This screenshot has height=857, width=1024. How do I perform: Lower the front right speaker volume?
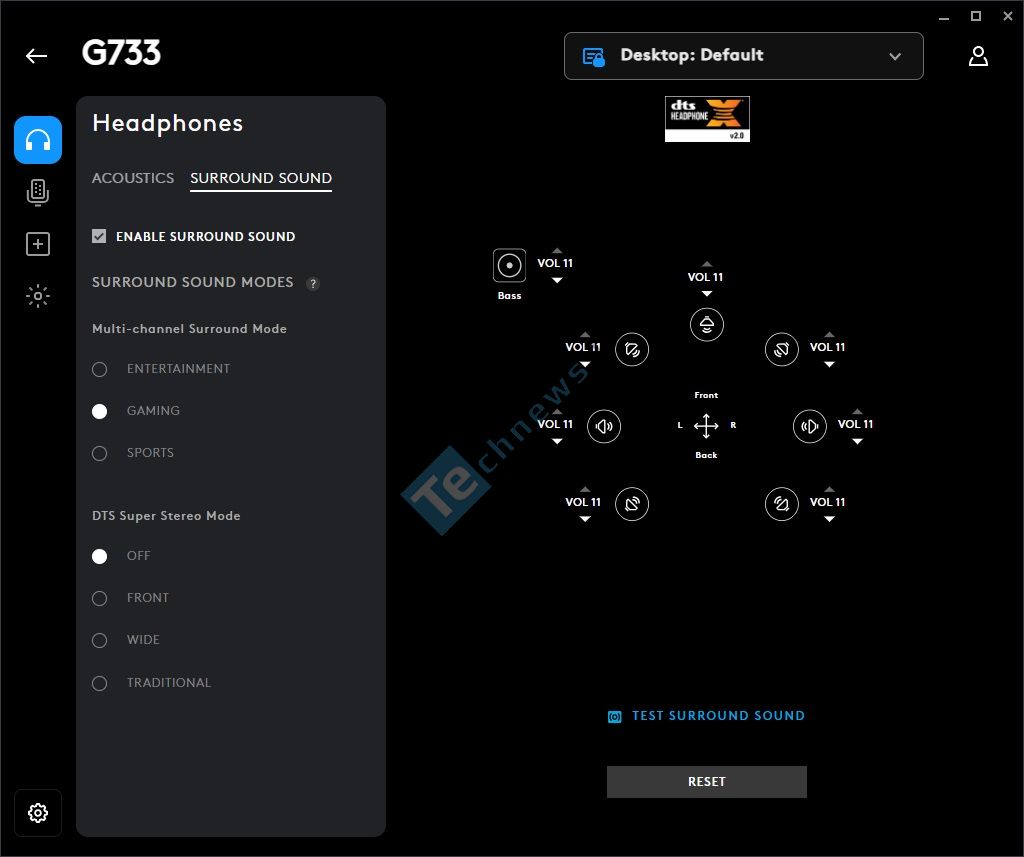(x=829, y=364)
